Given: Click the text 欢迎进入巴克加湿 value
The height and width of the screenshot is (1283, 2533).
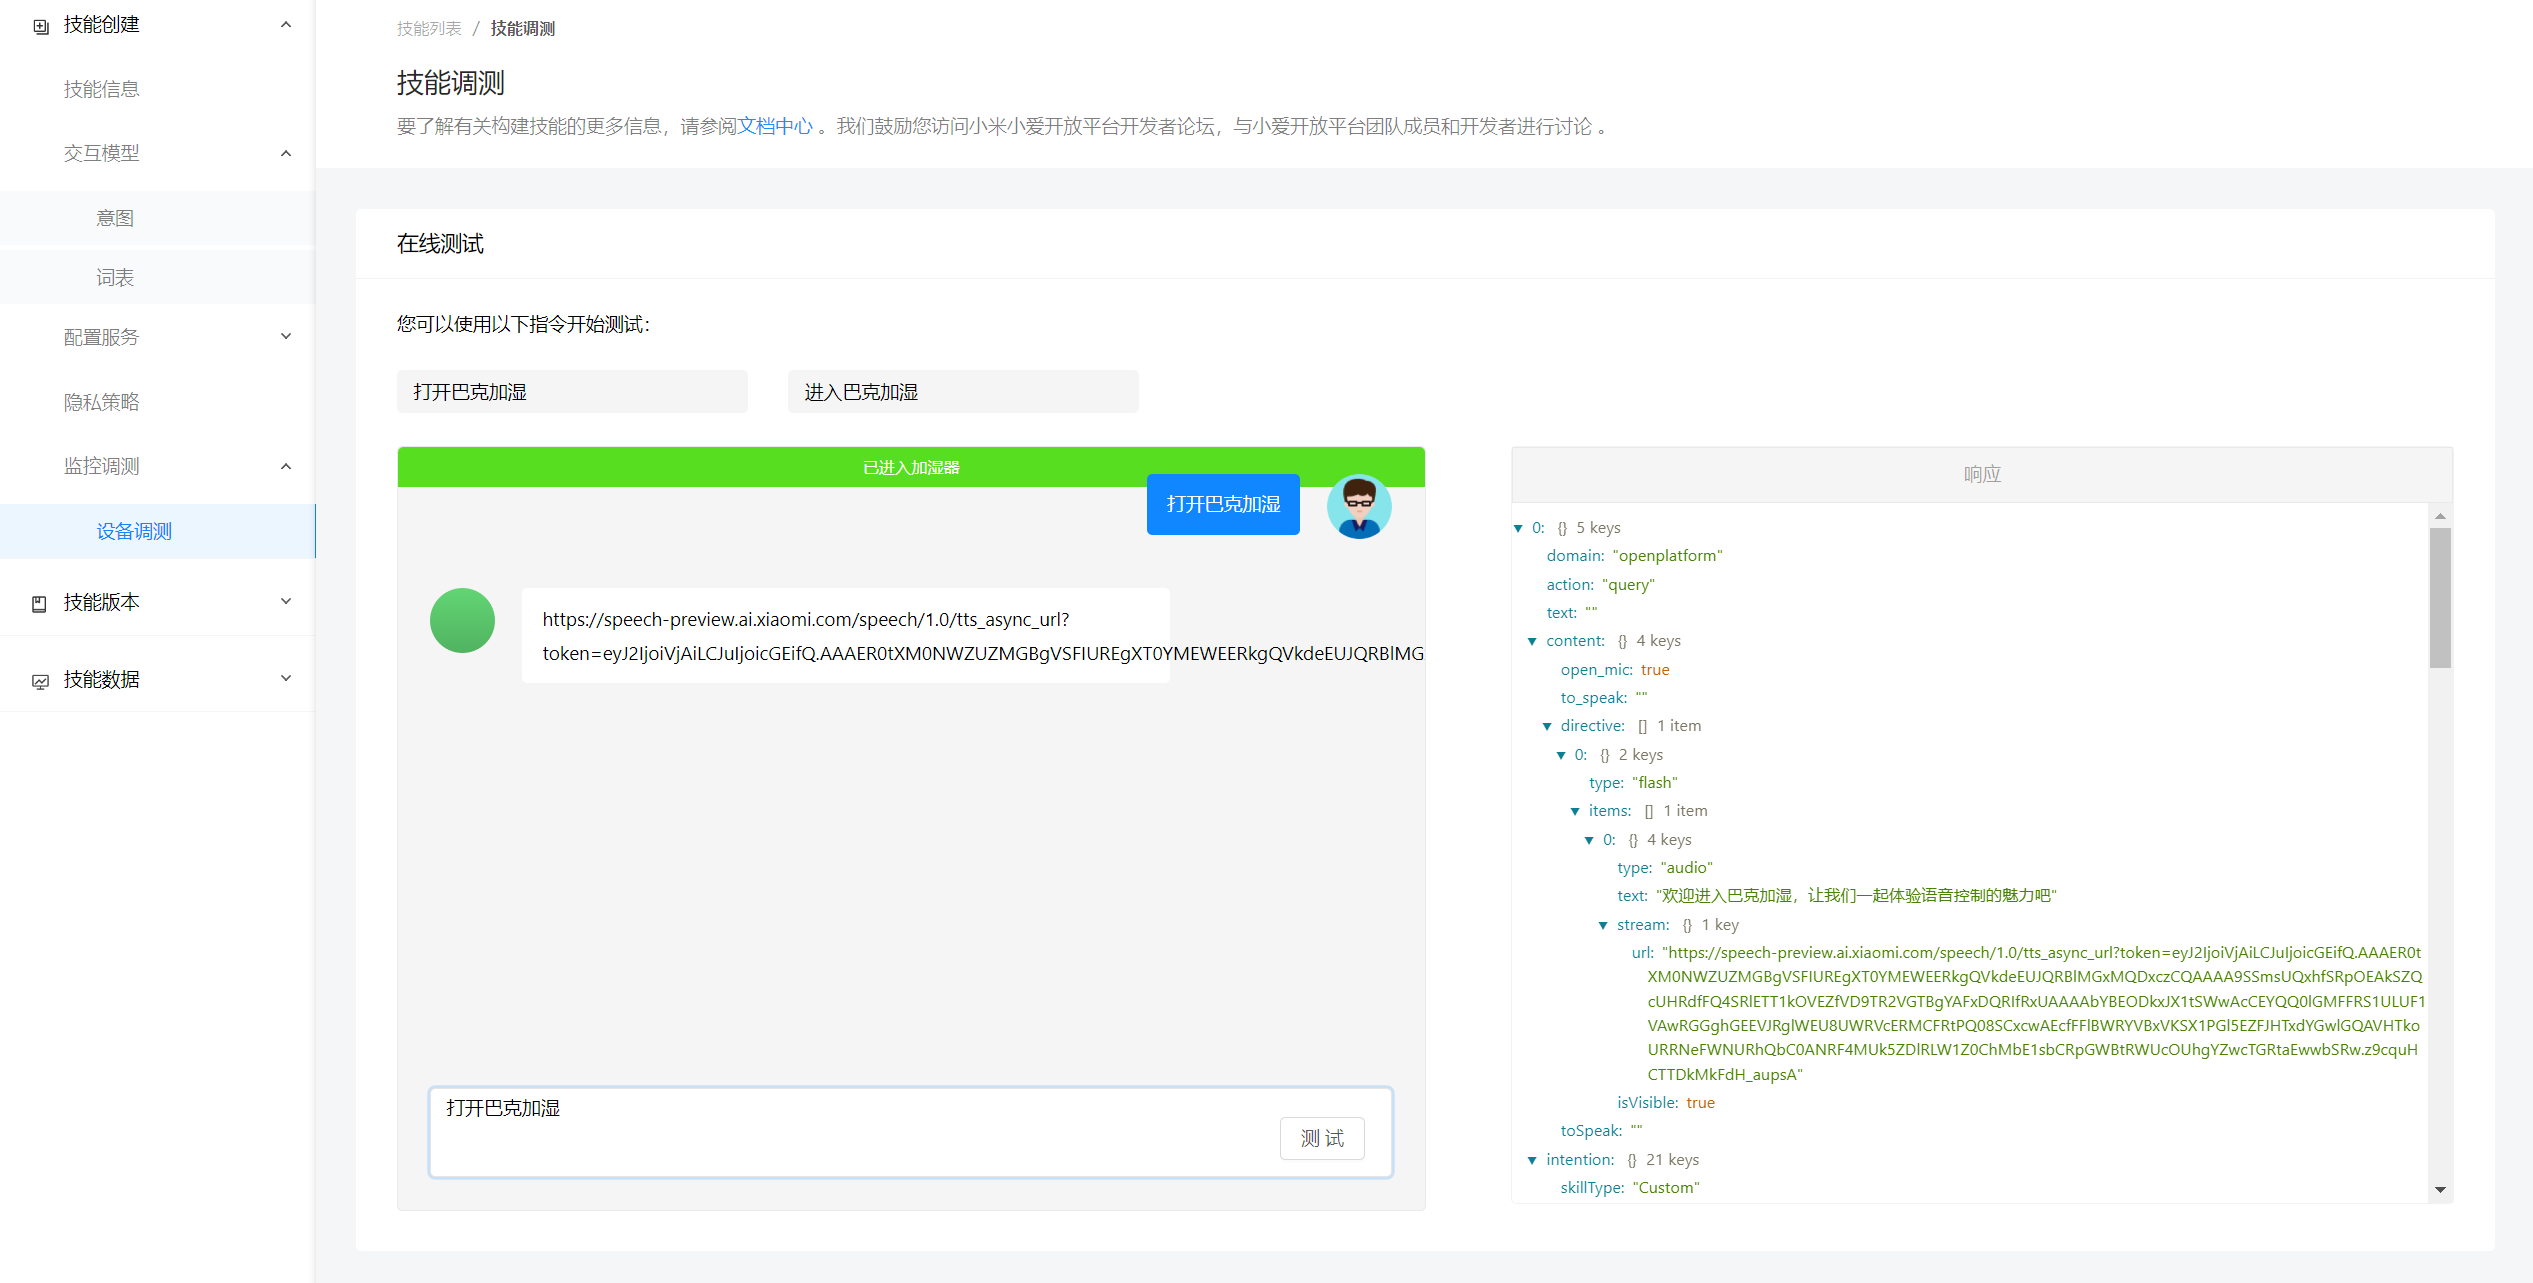Looking at the screenshot, I should pyautogui.click(x=1856, y=896).
